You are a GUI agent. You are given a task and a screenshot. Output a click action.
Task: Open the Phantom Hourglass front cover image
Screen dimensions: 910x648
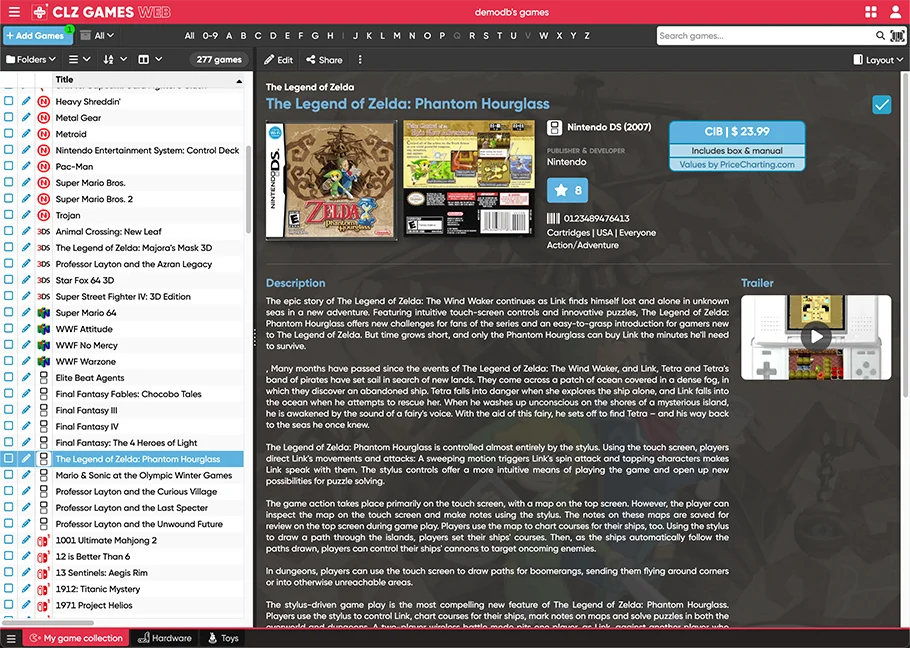pyautogui.click(x=331, y=180)
